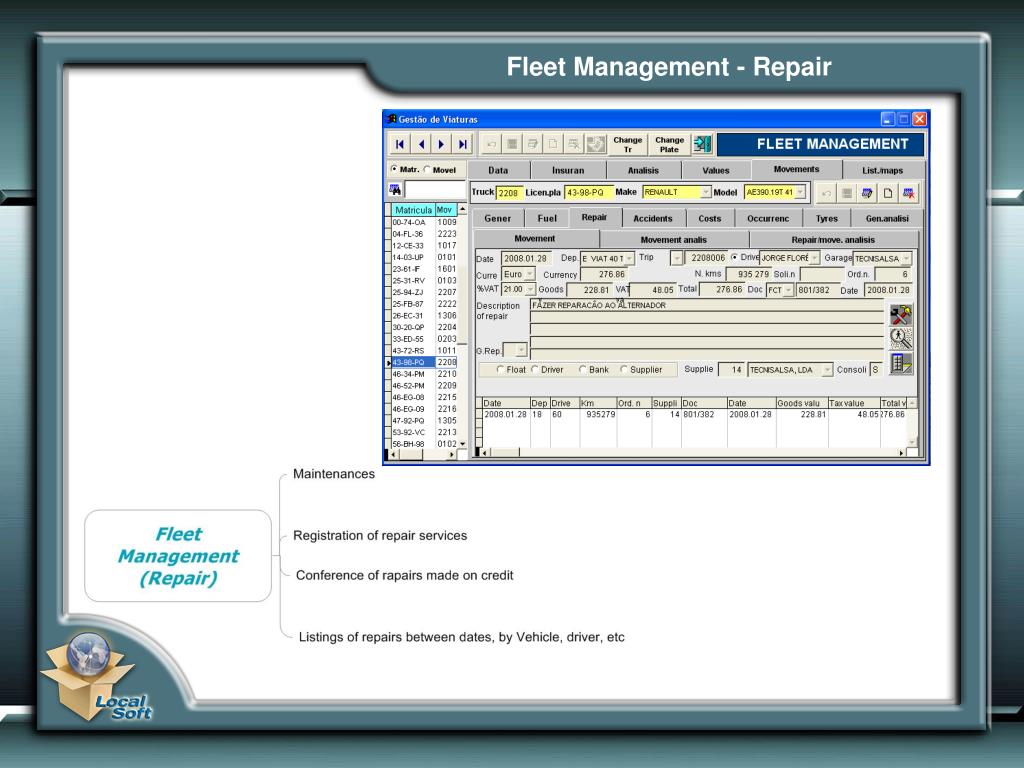1024x768 pixels.
Task: Open the List./maps tab
Action: (882, 170)
